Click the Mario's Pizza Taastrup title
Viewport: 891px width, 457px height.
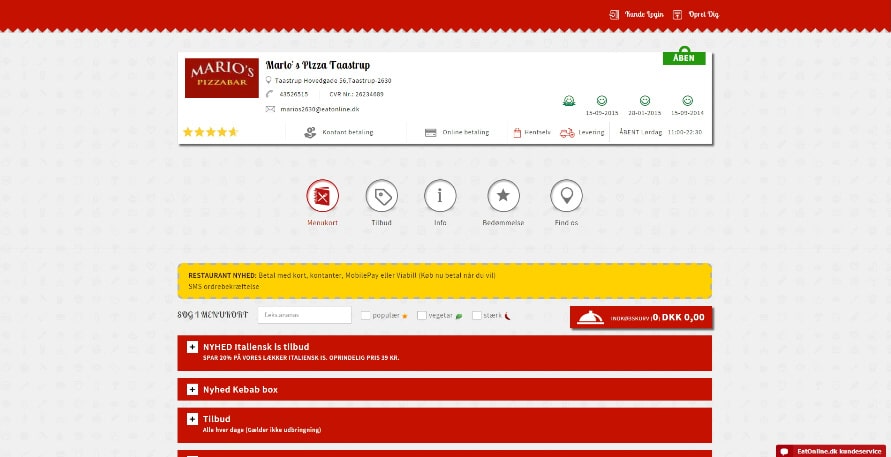tap(318, 65)
